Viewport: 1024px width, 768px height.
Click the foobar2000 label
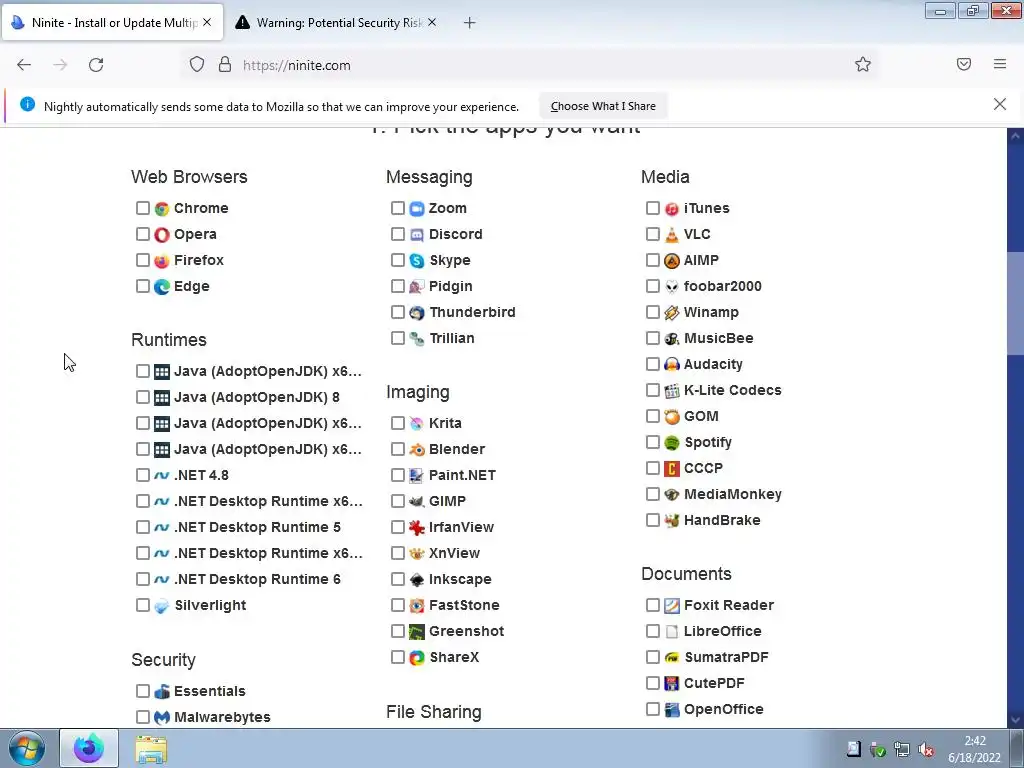722,287
